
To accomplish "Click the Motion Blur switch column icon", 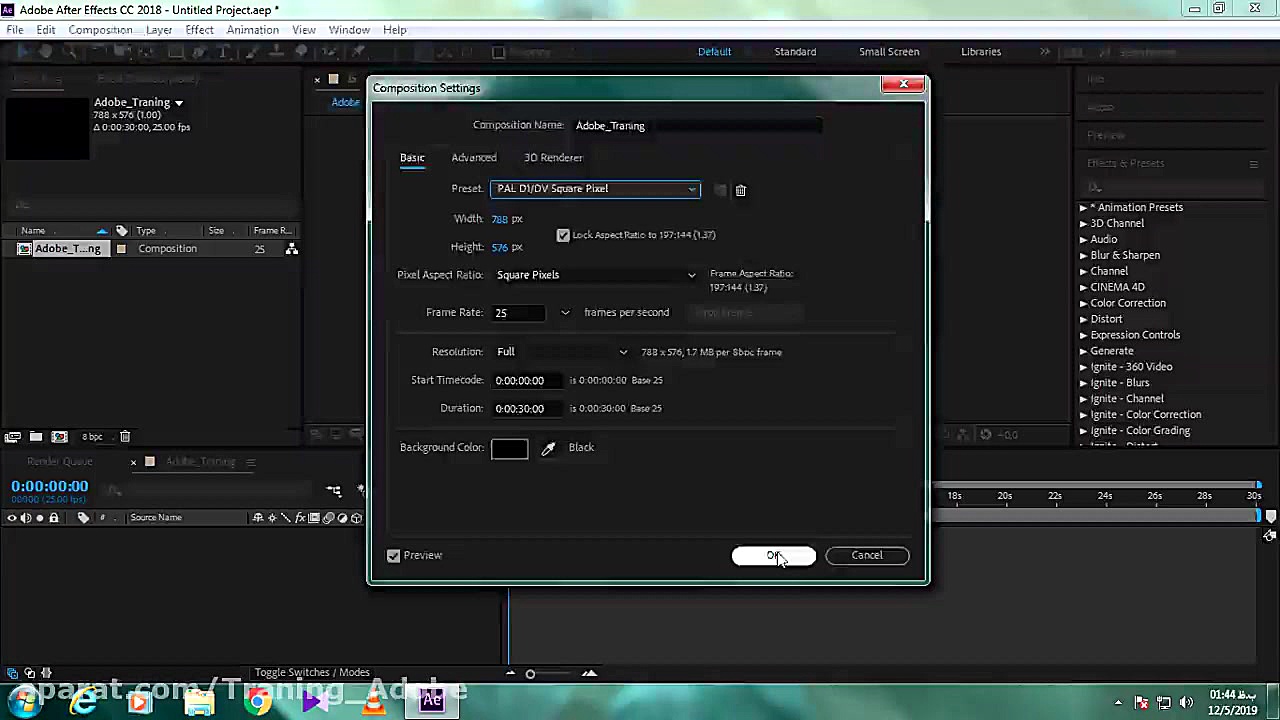I will coord(328,518).
